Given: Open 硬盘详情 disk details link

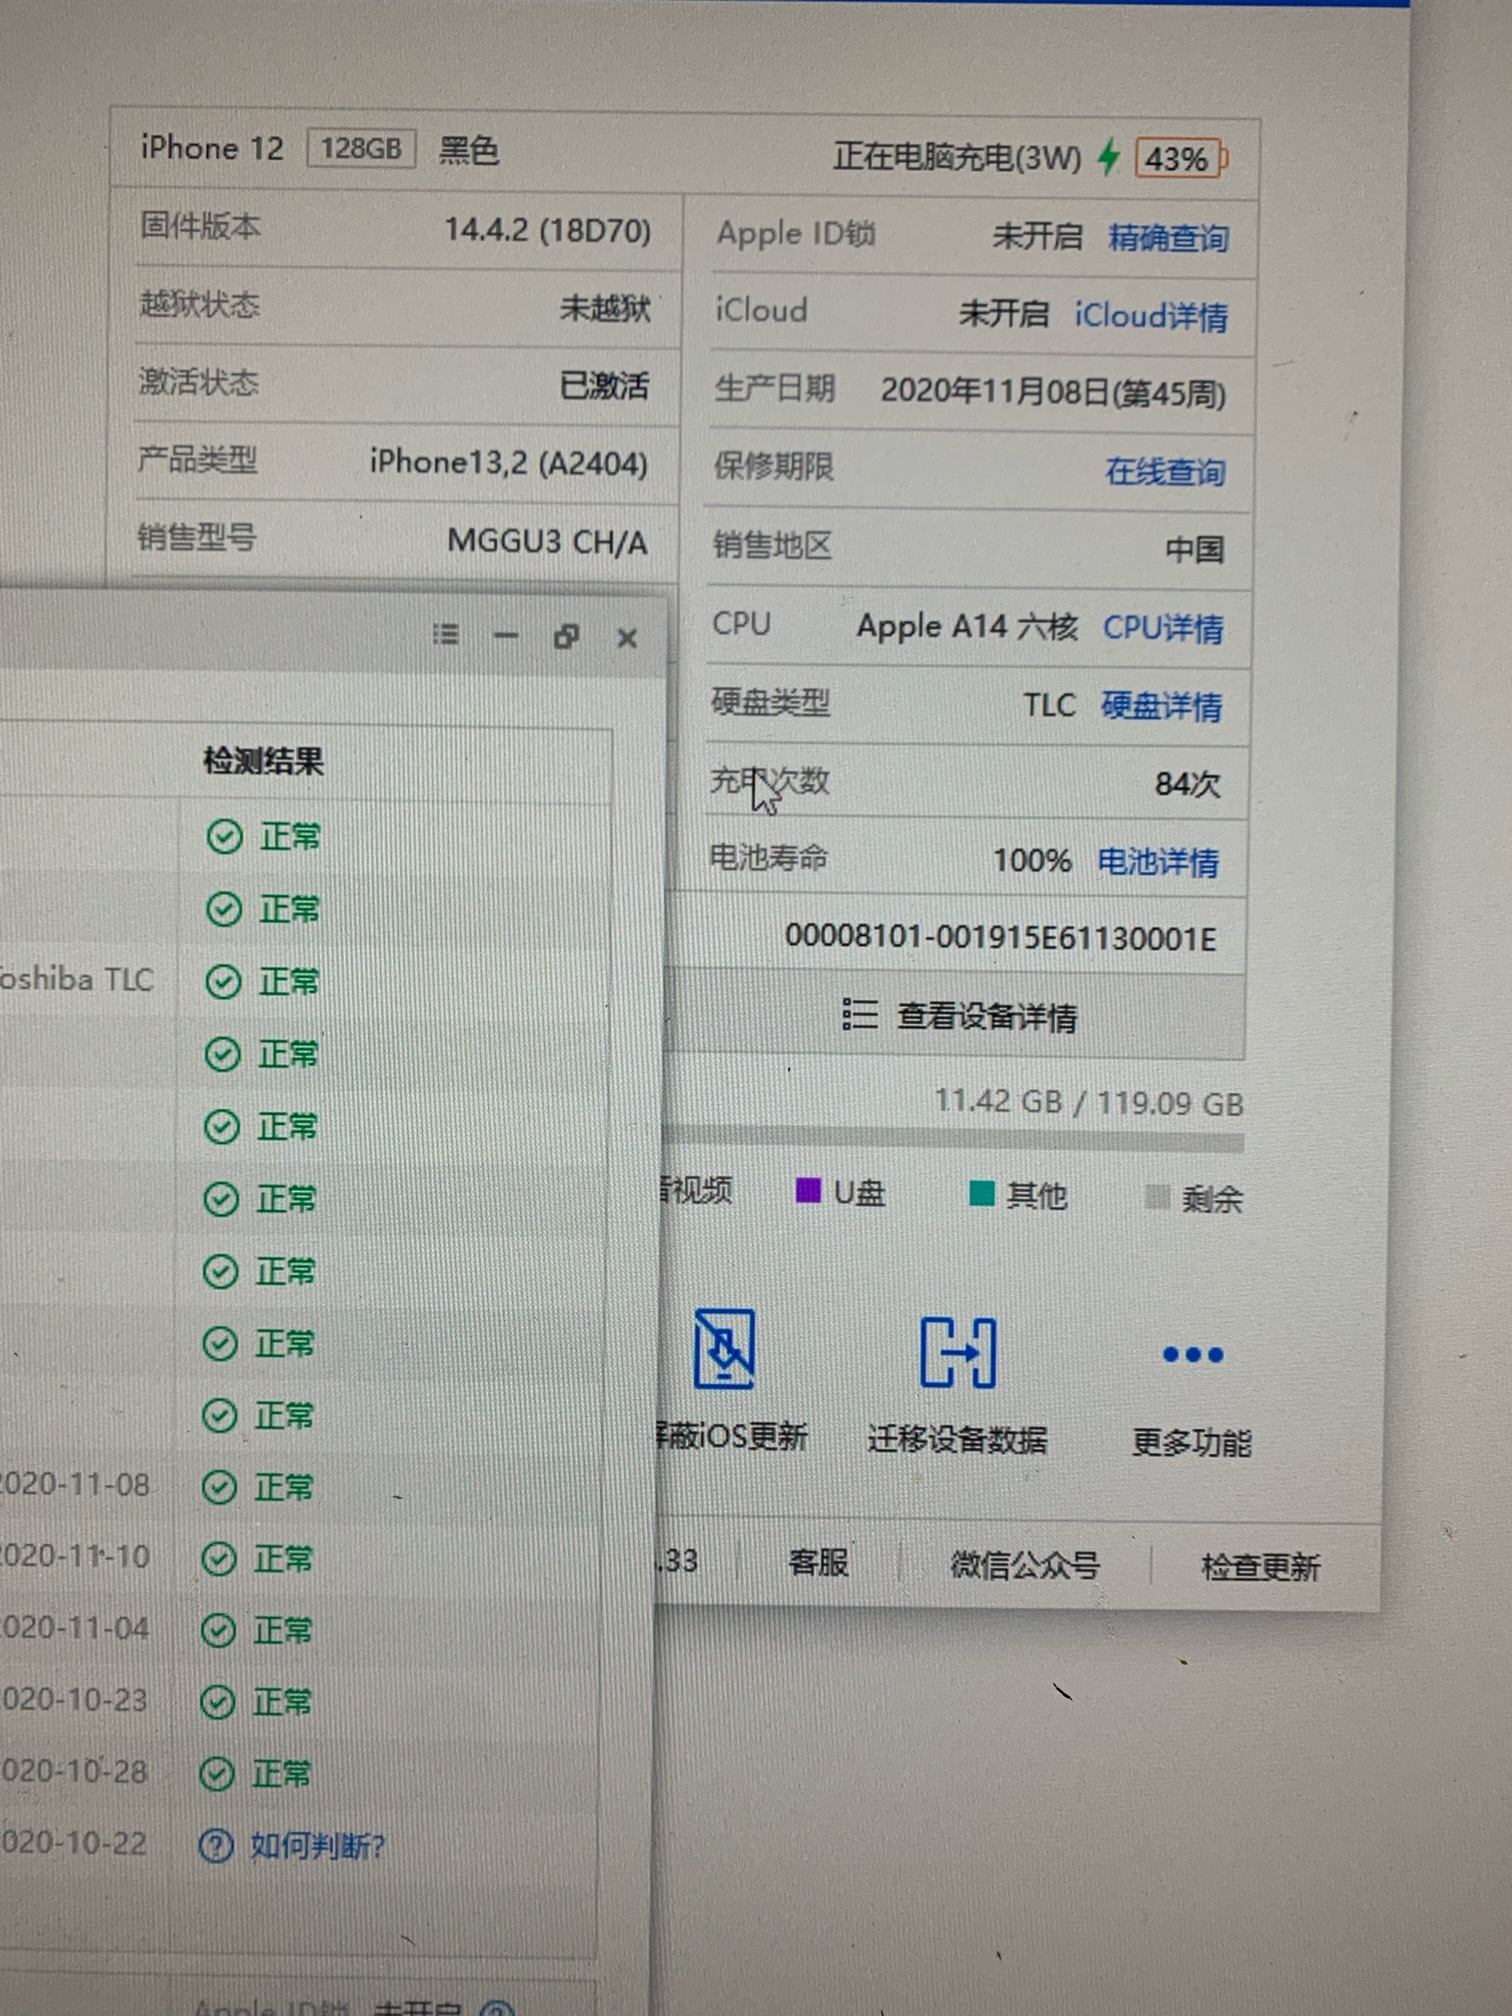Looking at the screenshot, I should [x=1161, y=706].
